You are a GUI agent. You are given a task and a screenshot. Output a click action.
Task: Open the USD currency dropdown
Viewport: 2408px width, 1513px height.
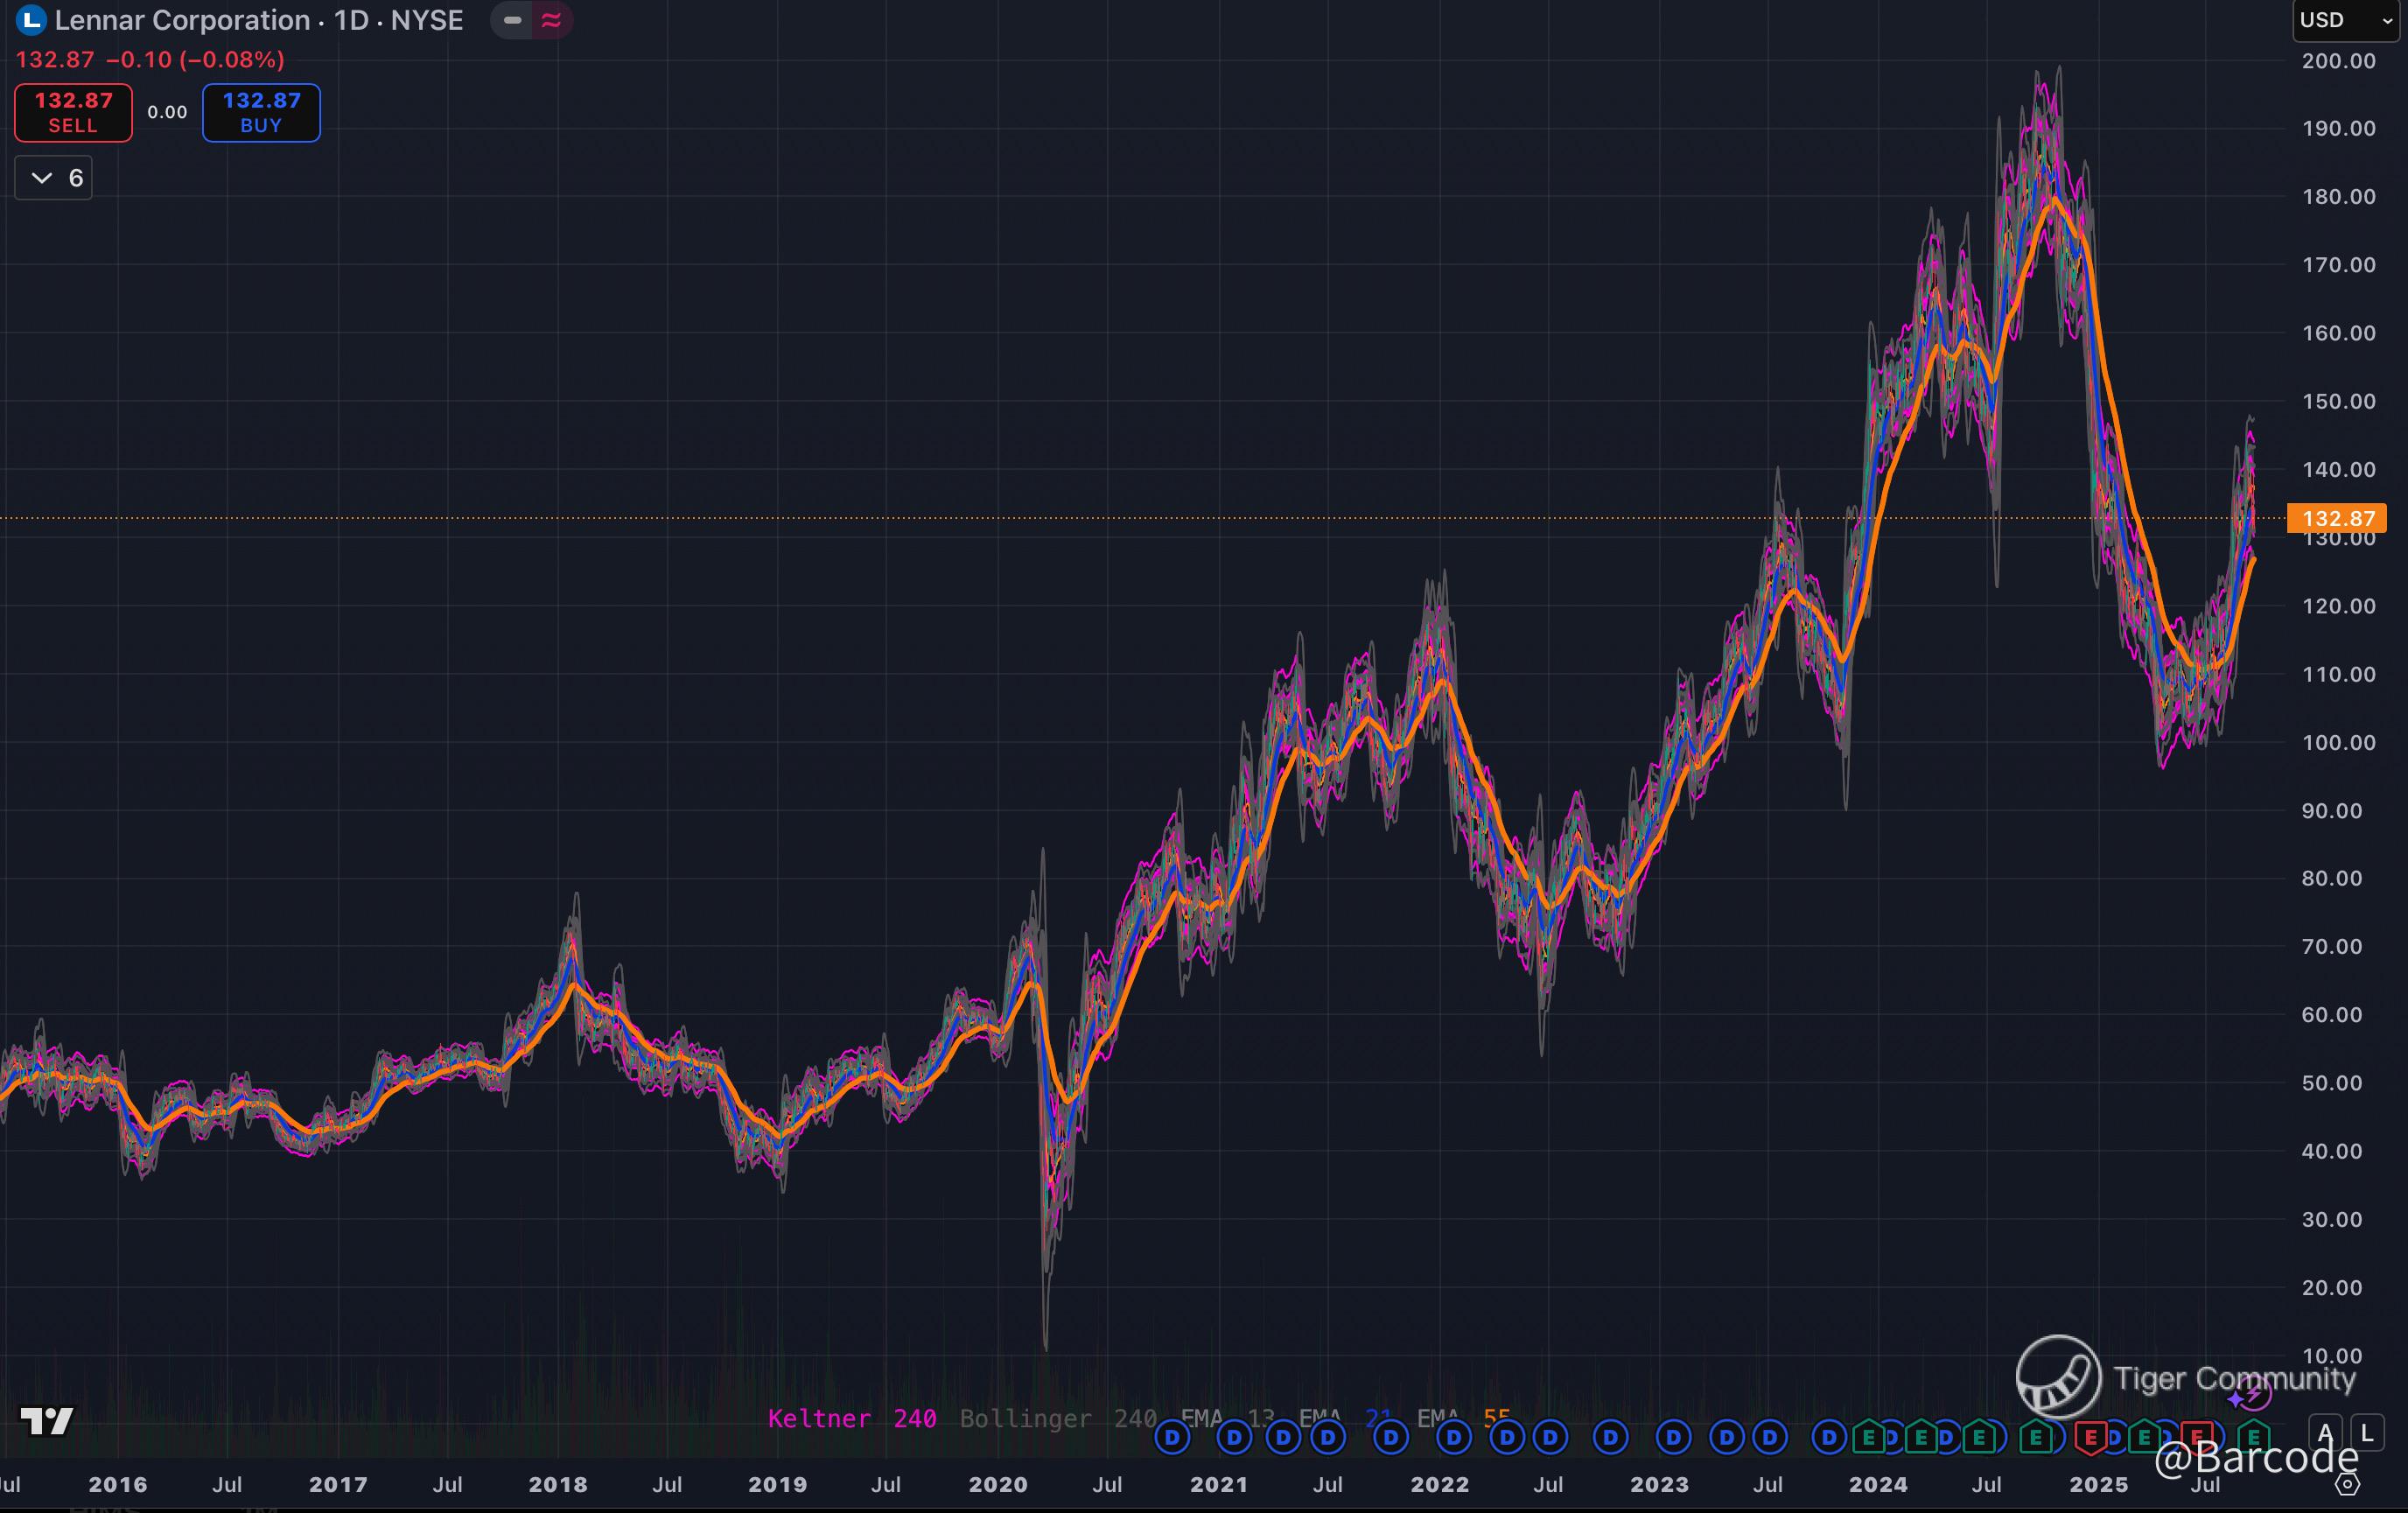(2346, 20)
